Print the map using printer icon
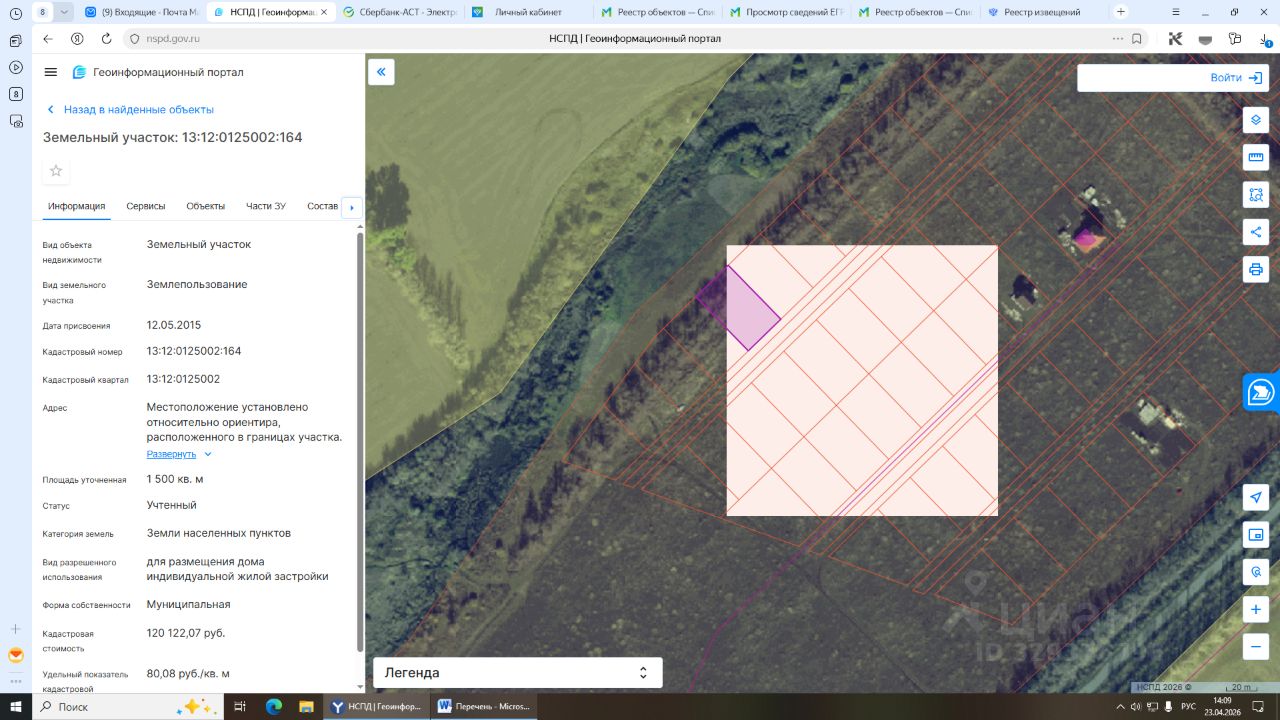 click(1256, 269)
